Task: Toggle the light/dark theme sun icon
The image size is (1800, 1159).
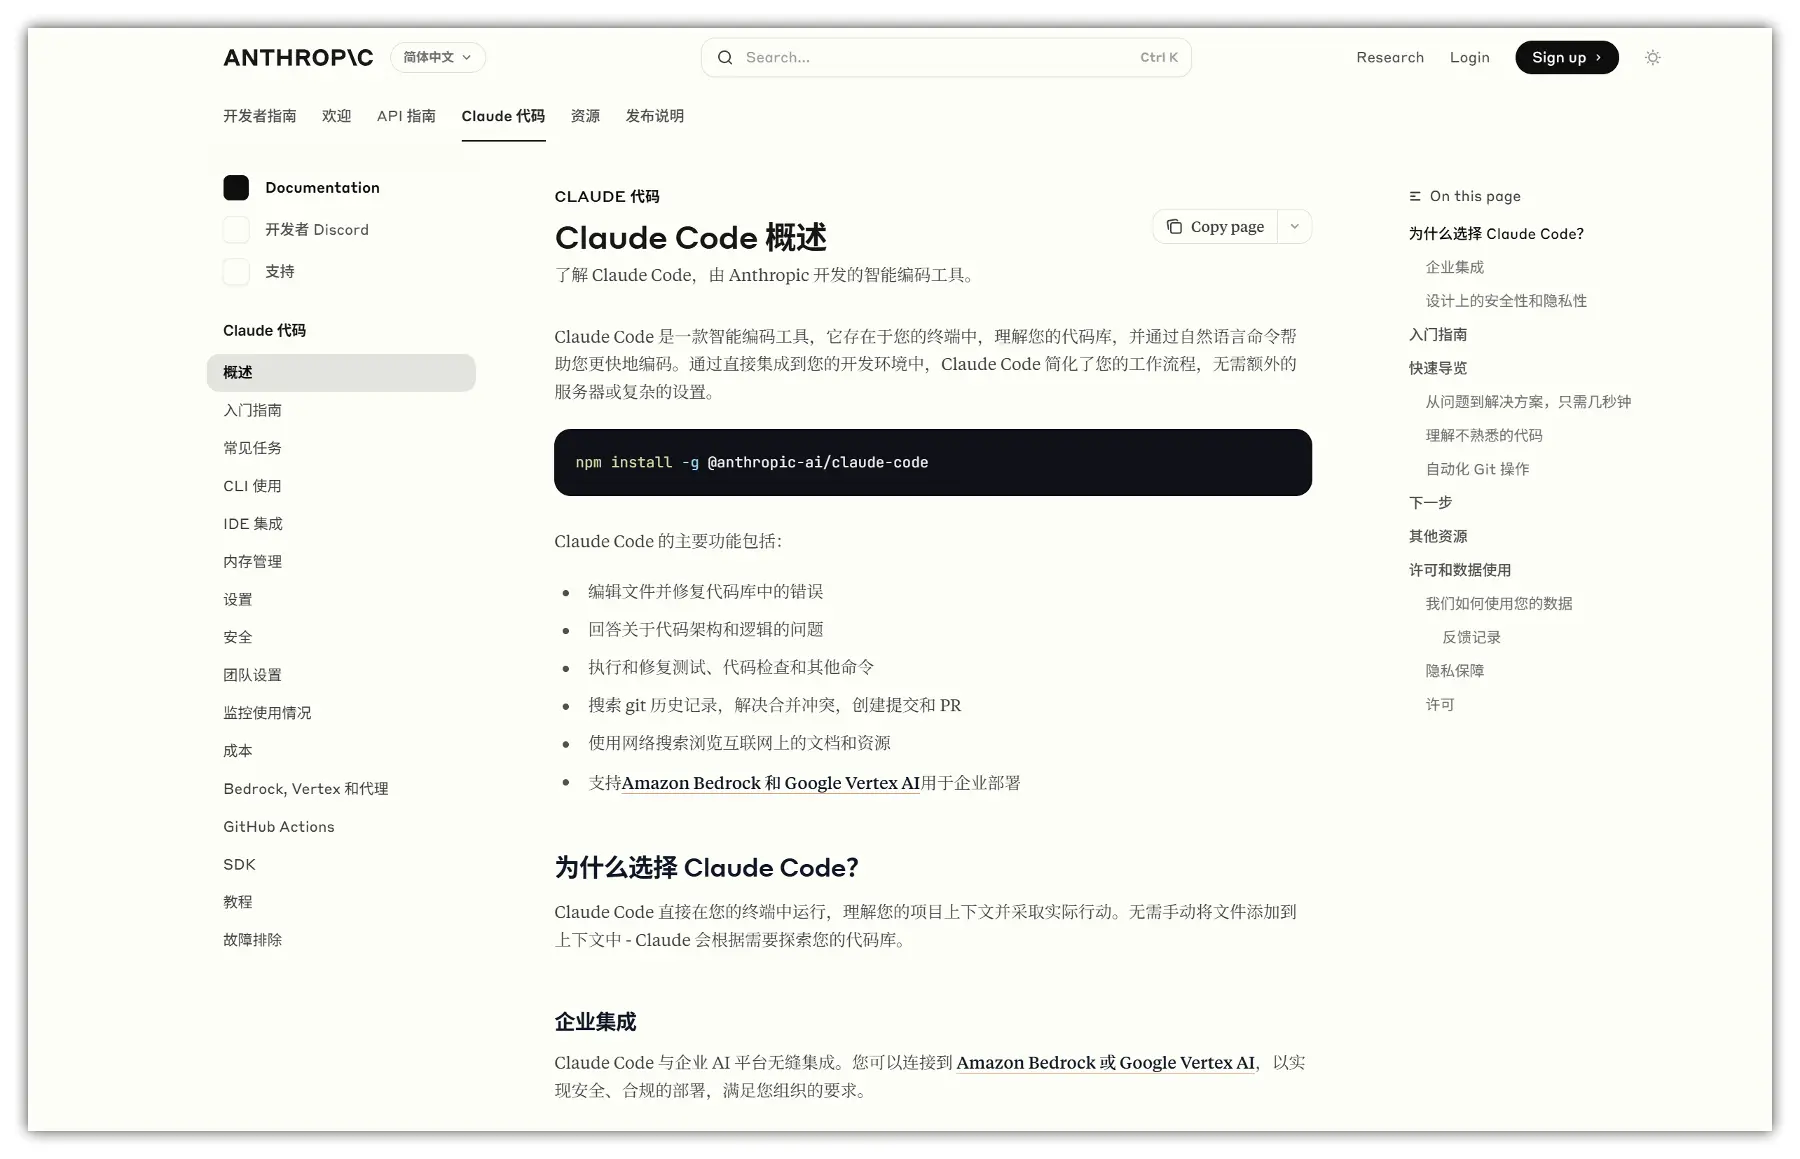Action: point(1653,58)
